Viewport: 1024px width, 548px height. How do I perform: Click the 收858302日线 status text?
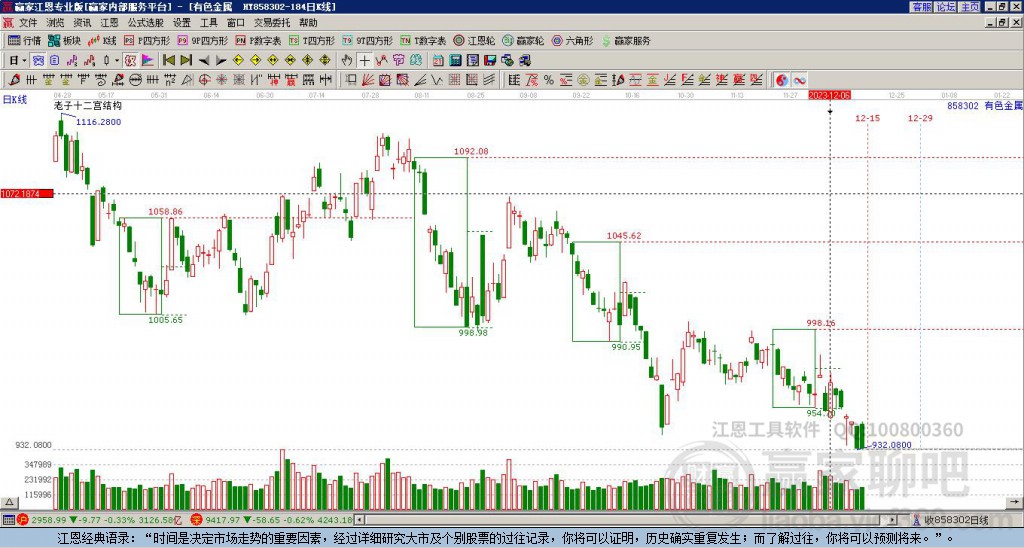pyautogui.click(x=956, y=521)
